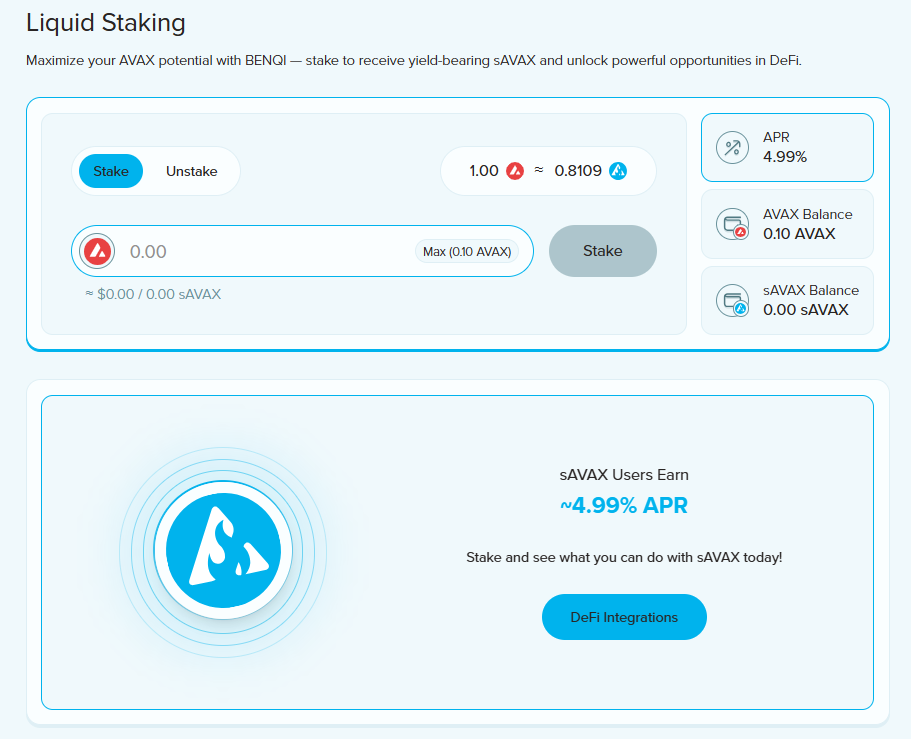
Task: Select the Stake tab
Action: click(x=111, y=171)
